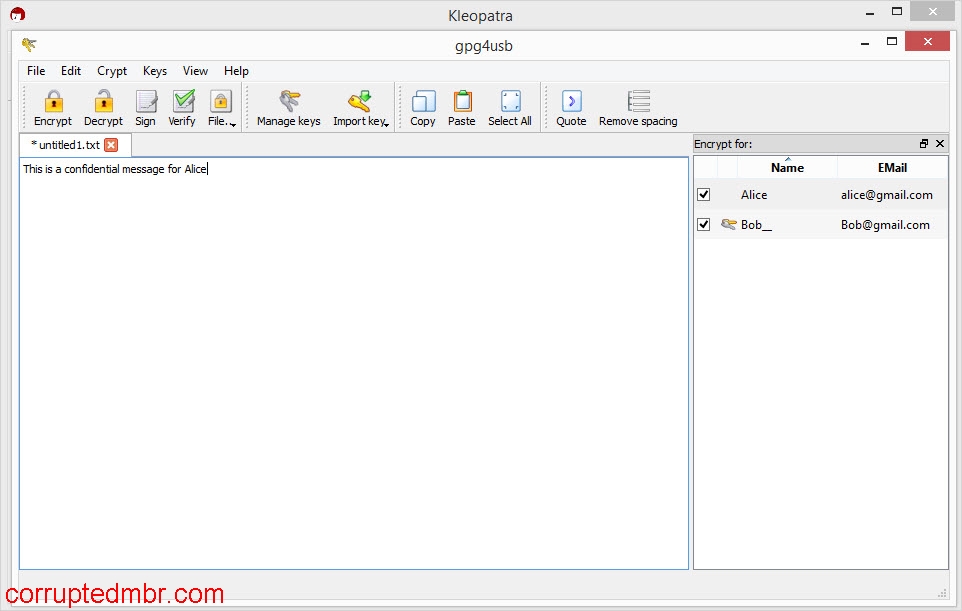The width and height of the screenshot is (962, 611).
Task: Click the Name column header to sort
Action: pos(786,167)
